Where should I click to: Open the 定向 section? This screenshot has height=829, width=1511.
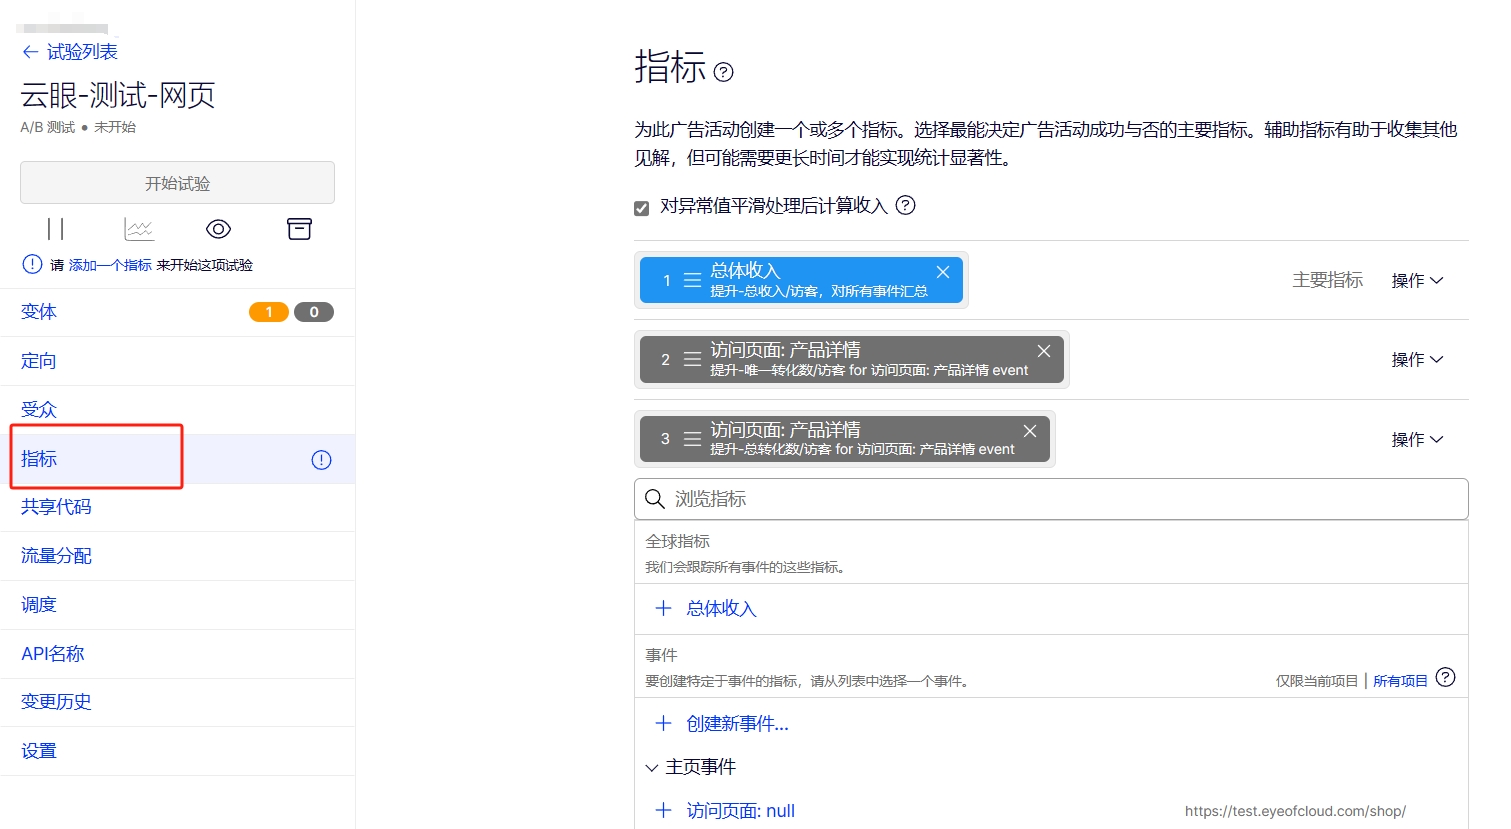point(177,361)
